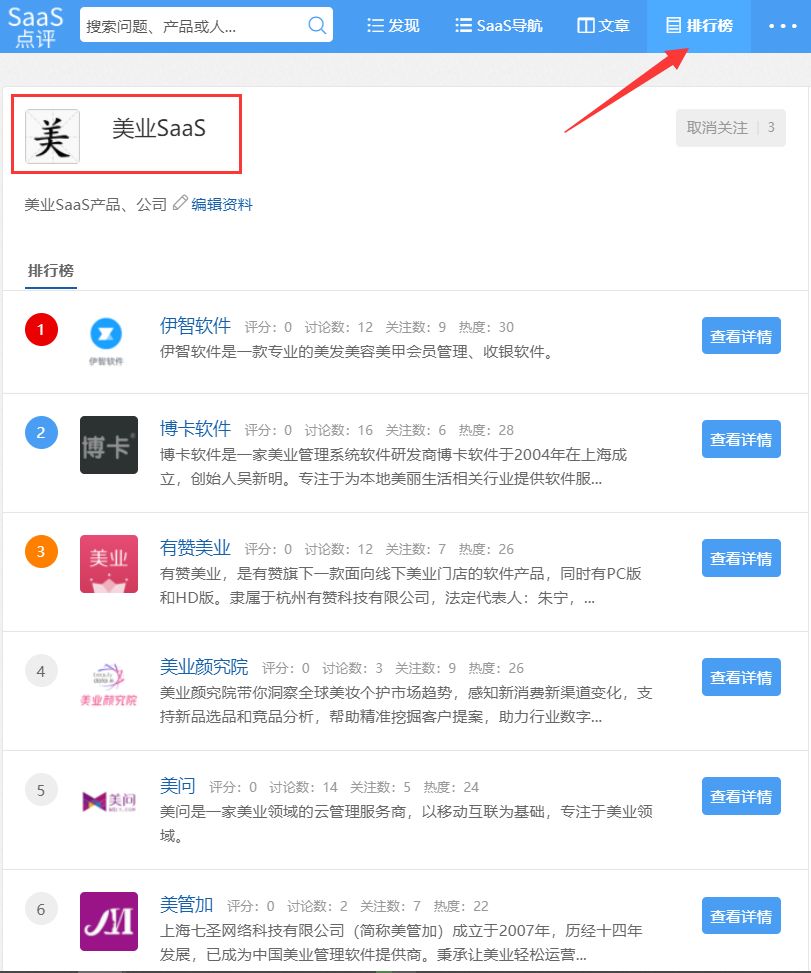This screenshot has height=973, width=811.
Task: Expand the three-dot more menu
Action: (x=782, y=26)
